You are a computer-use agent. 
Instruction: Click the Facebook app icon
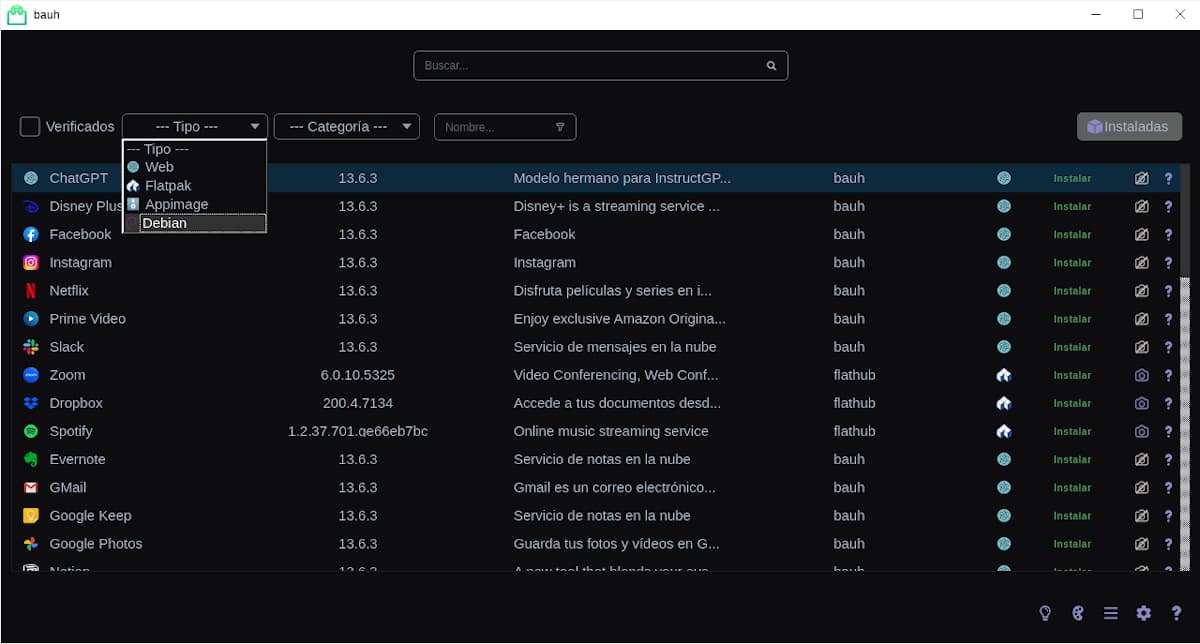pos(31,234)
